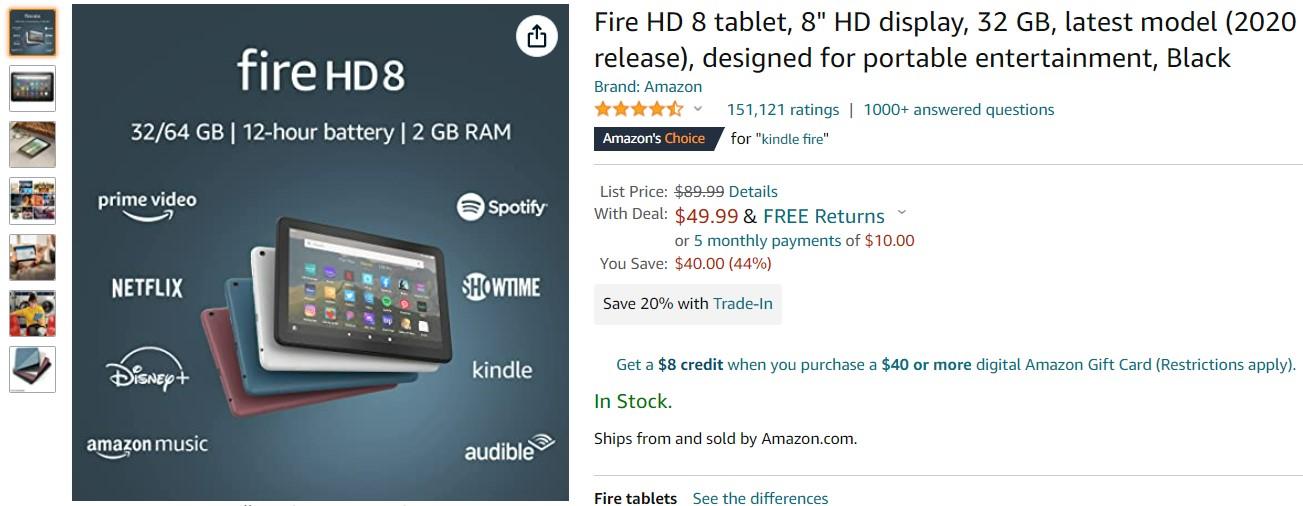View second thumbnail of tablet front
The height and width of the screenshot is (506, 1303).
point(32,88)
